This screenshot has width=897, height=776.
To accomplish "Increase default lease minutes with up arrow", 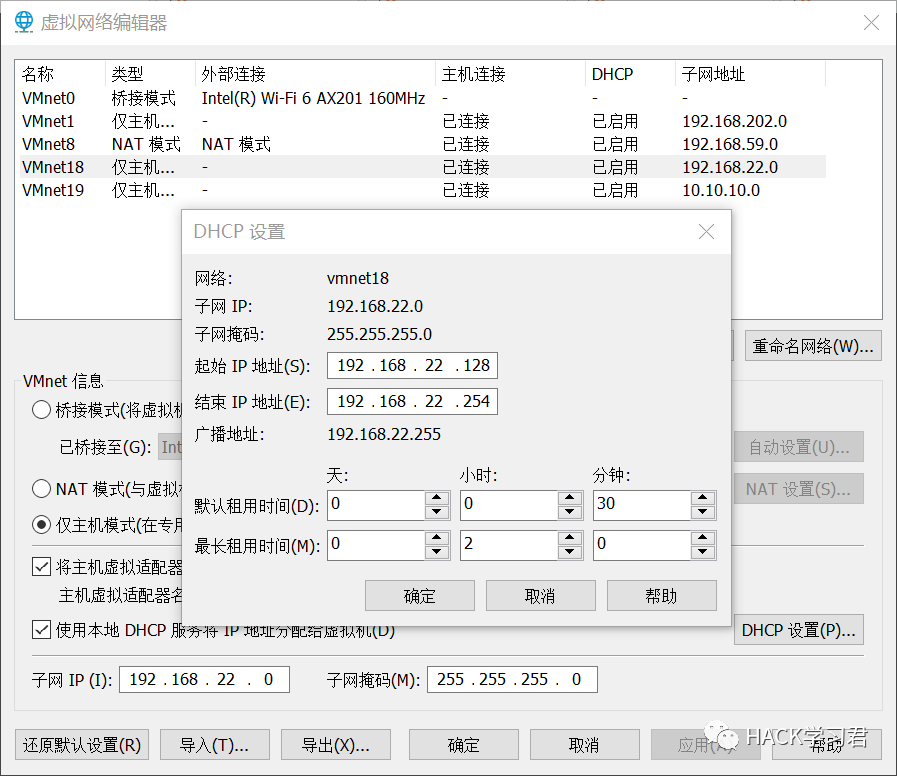I will click(704, 498).
